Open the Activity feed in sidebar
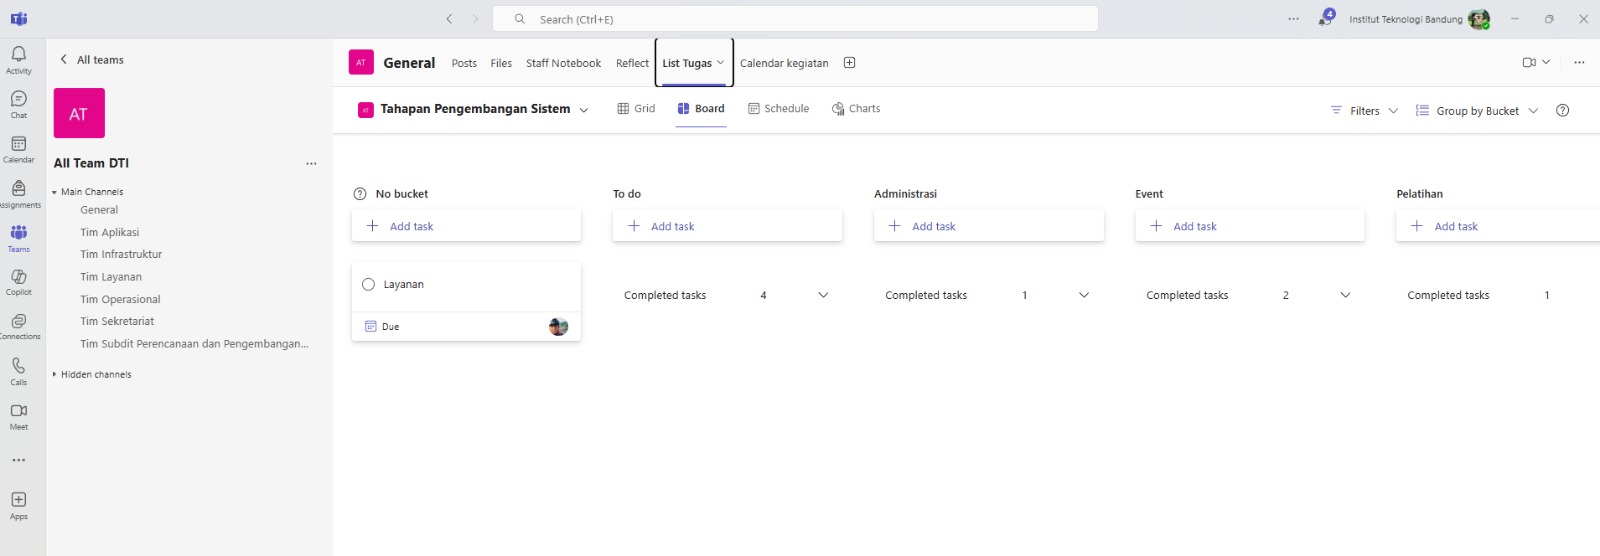Viewport: 1600px width, 556px height. (18, 59)
